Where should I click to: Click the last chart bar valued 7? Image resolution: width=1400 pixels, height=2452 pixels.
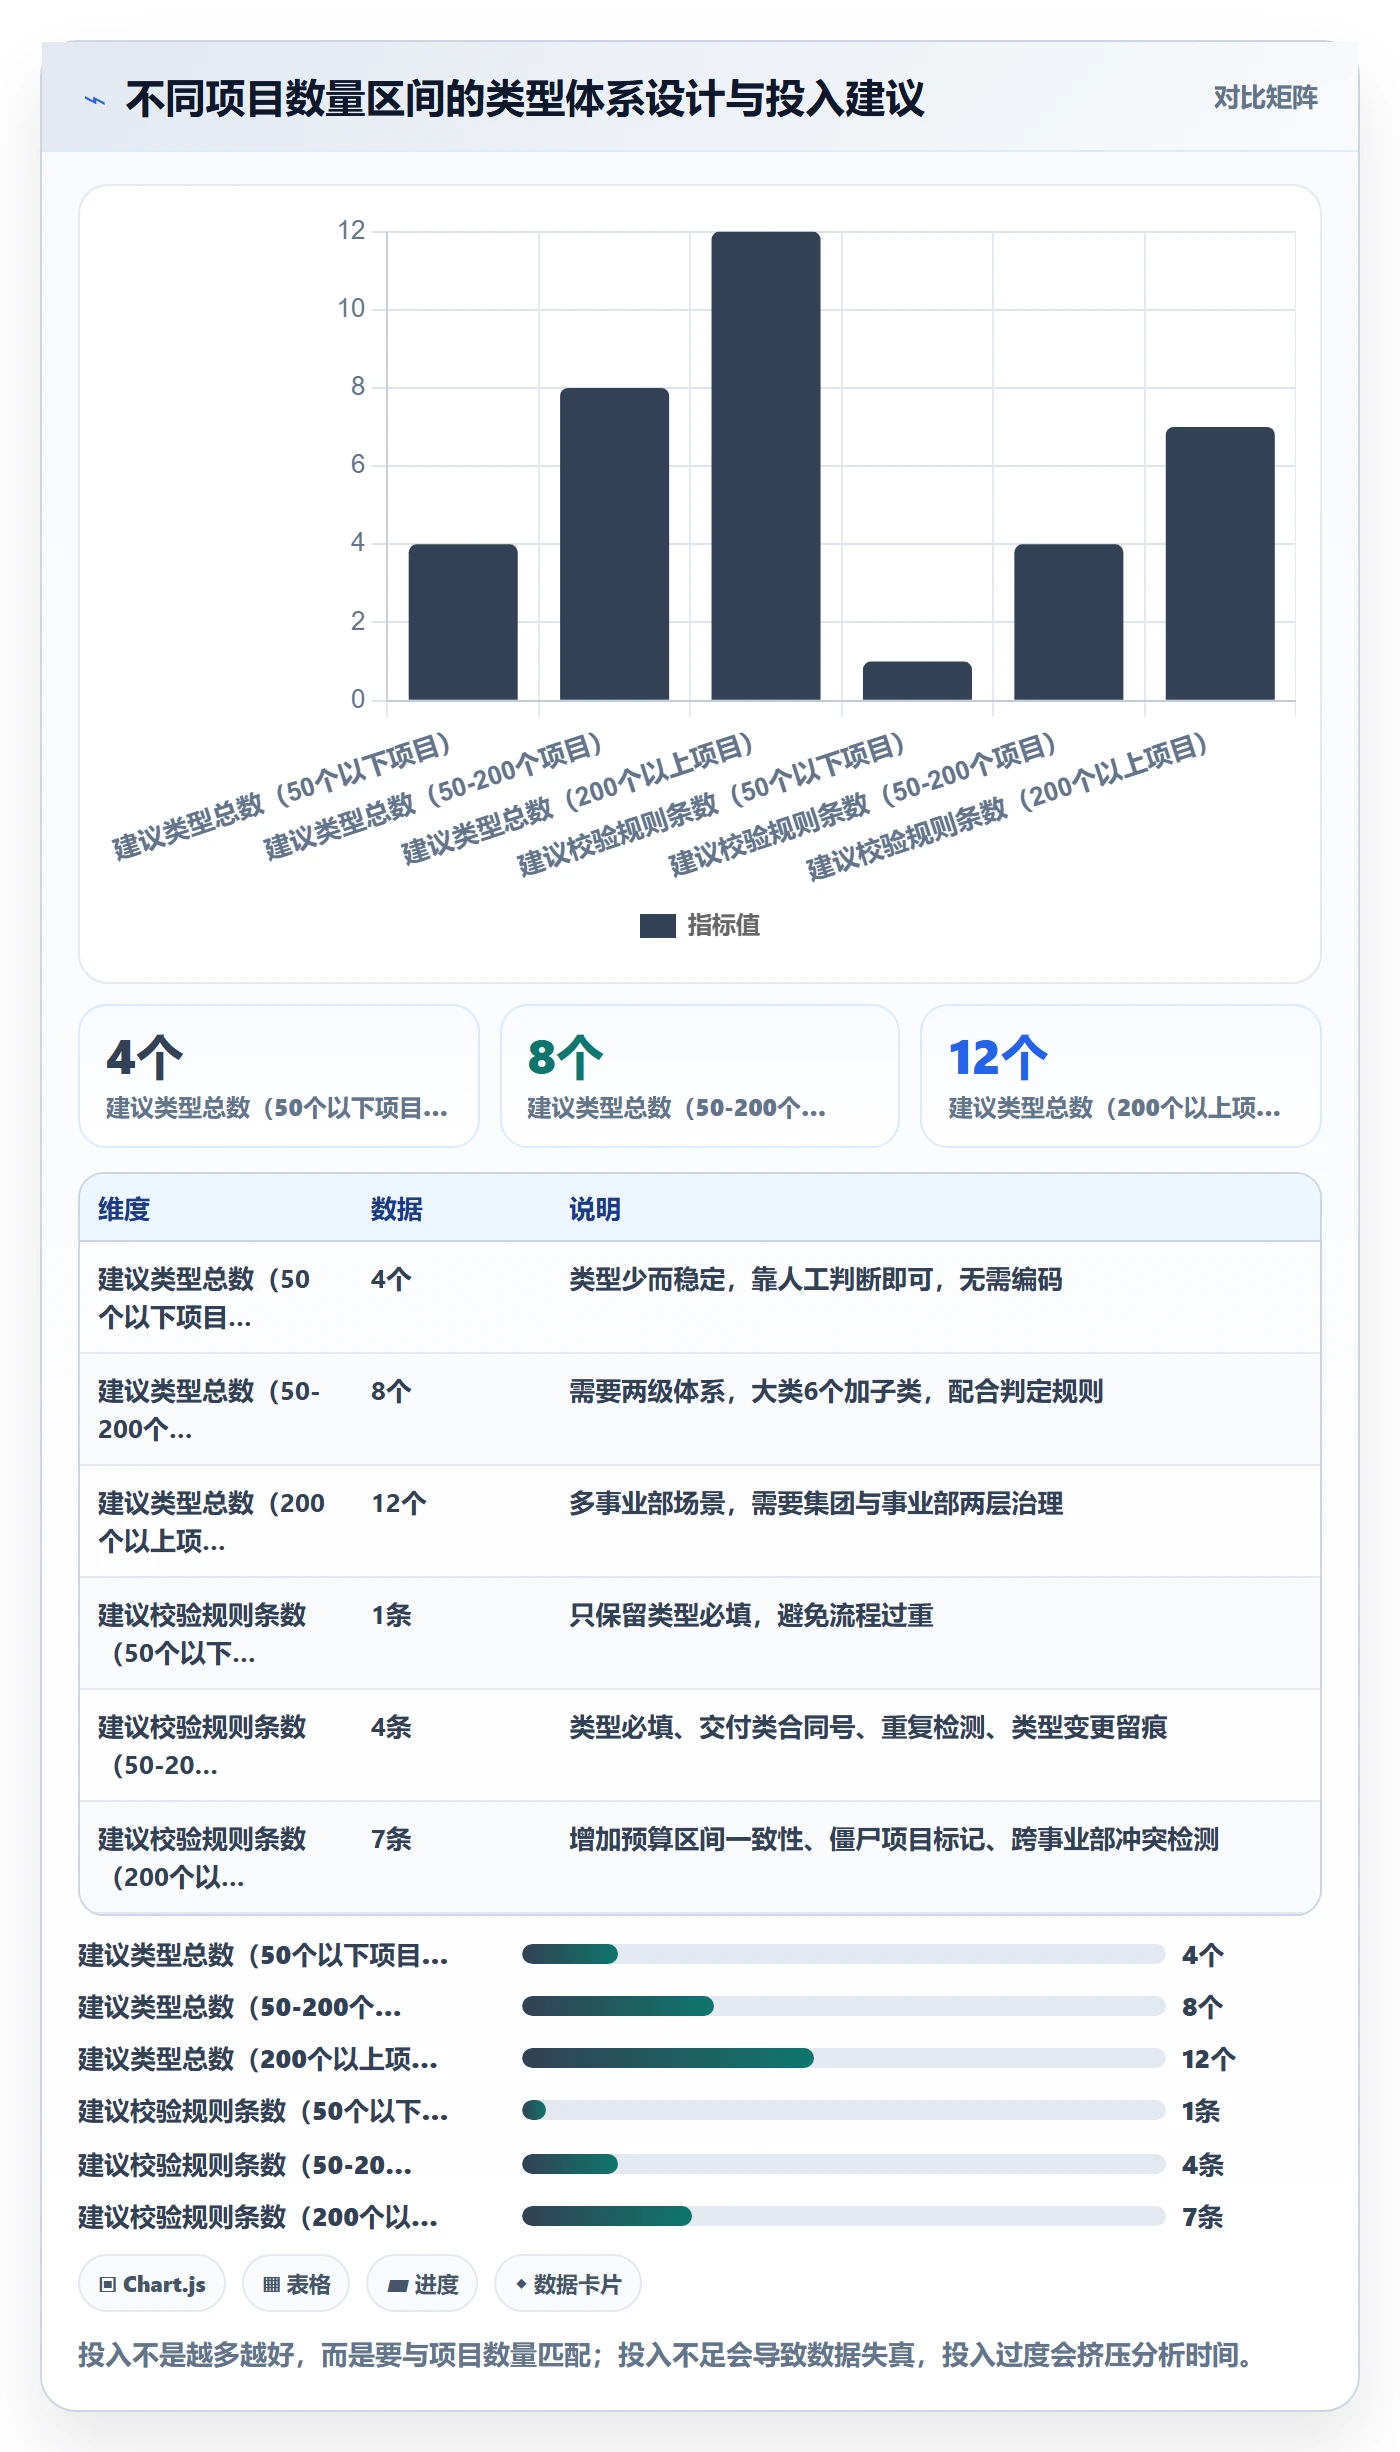tap(1220, 564)
